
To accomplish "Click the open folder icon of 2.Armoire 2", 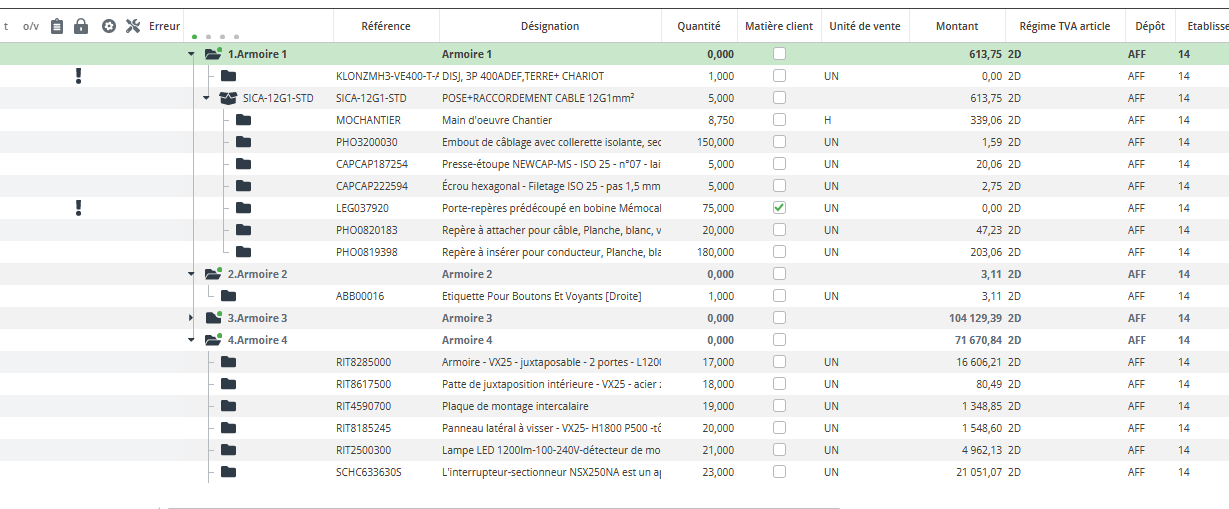I will (x=213, y=273).
